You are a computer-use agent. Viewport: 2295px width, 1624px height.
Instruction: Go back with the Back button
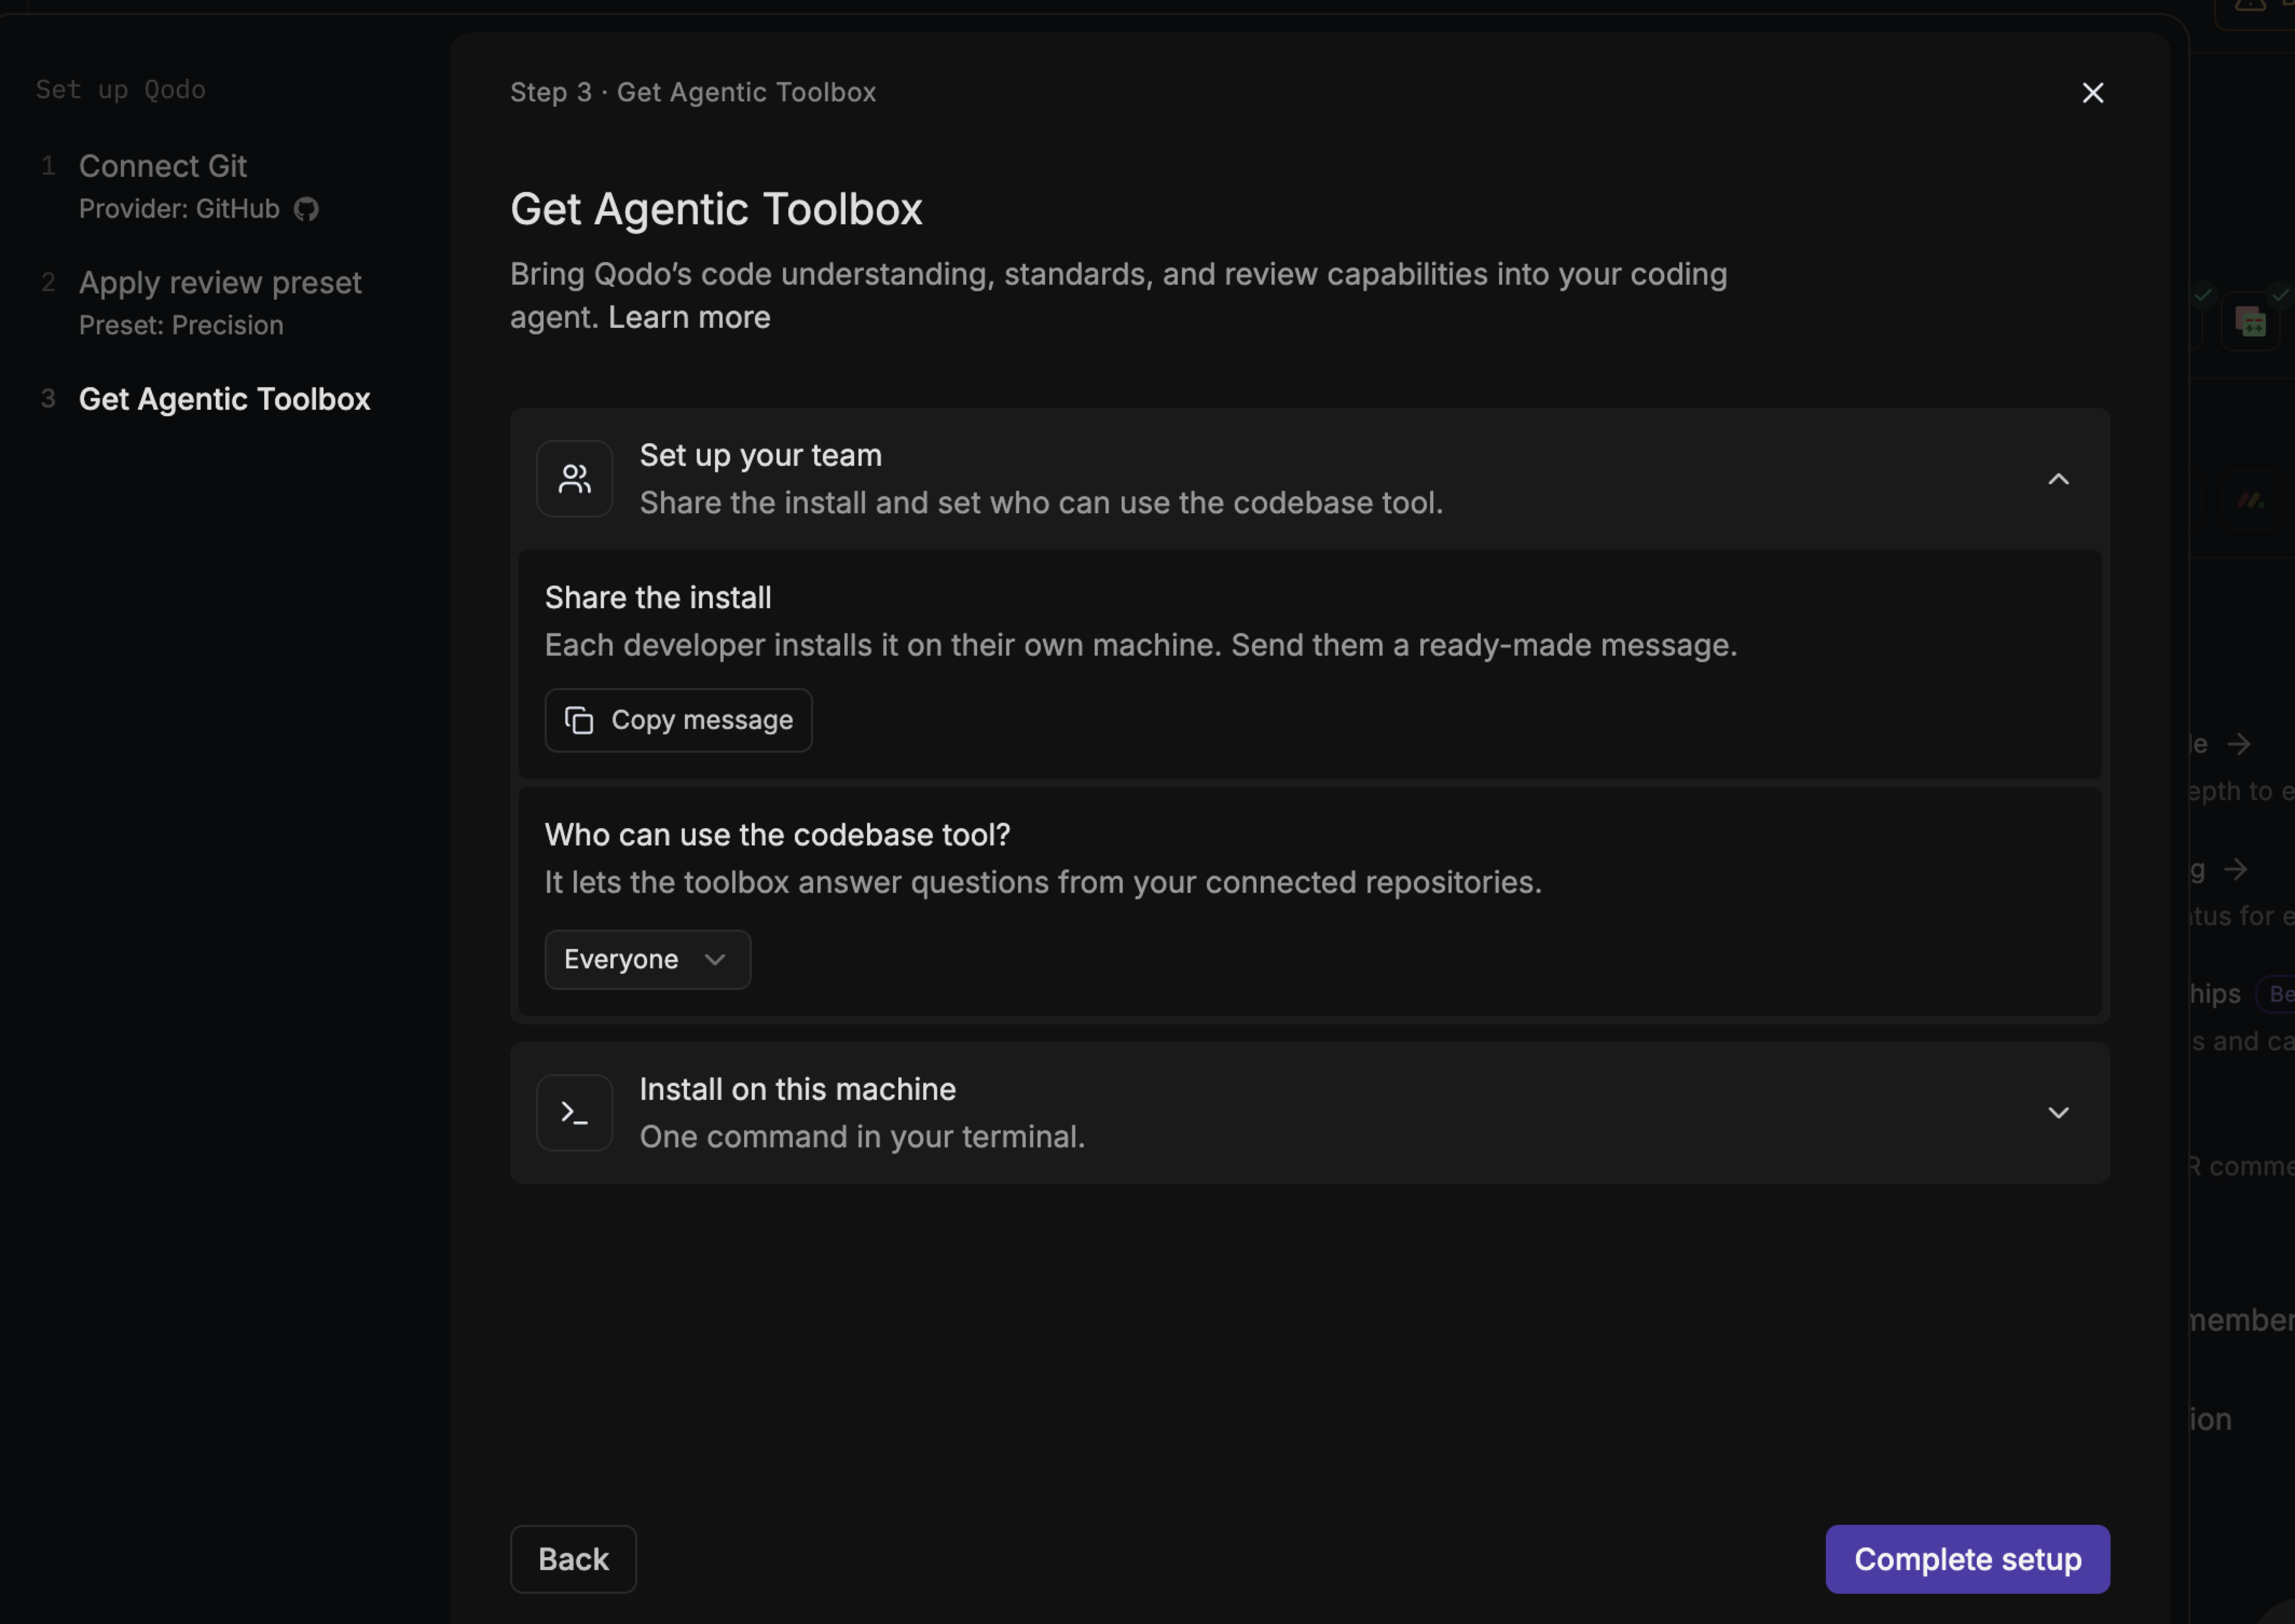[x=573, y=1559]
